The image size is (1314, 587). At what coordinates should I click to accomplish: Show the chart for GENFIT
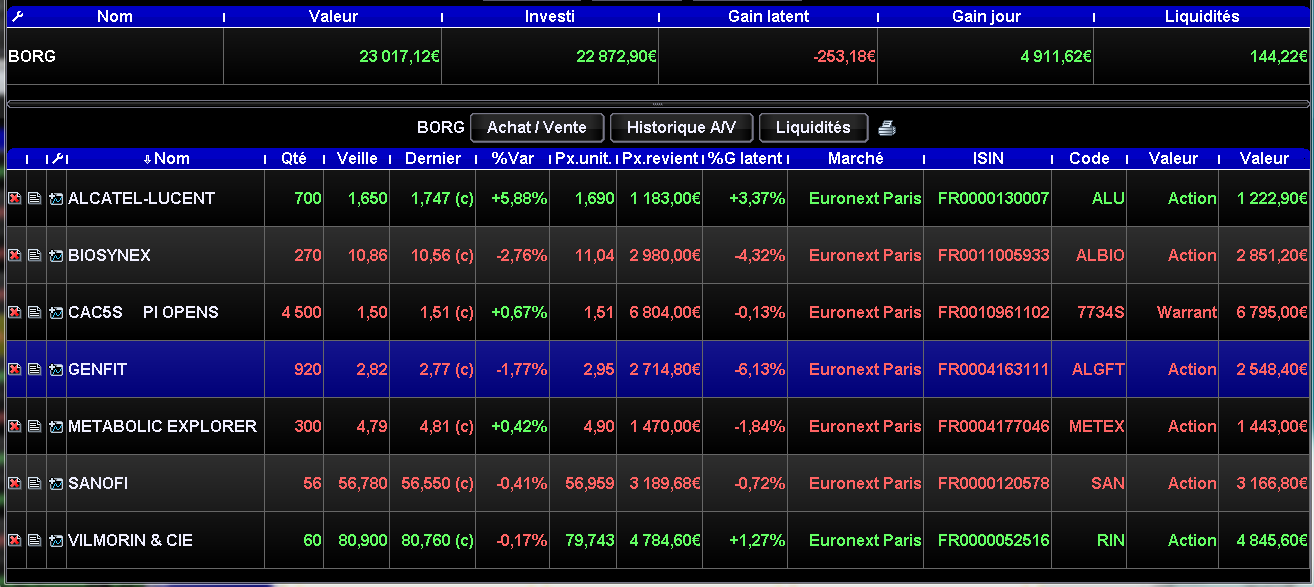point(56,370)
